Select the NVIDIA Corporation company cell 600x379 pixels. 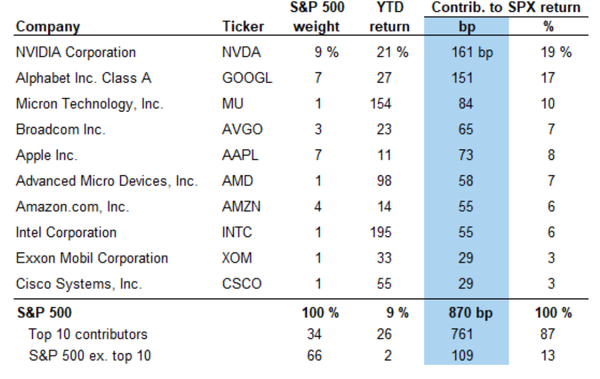pos(76,52)
